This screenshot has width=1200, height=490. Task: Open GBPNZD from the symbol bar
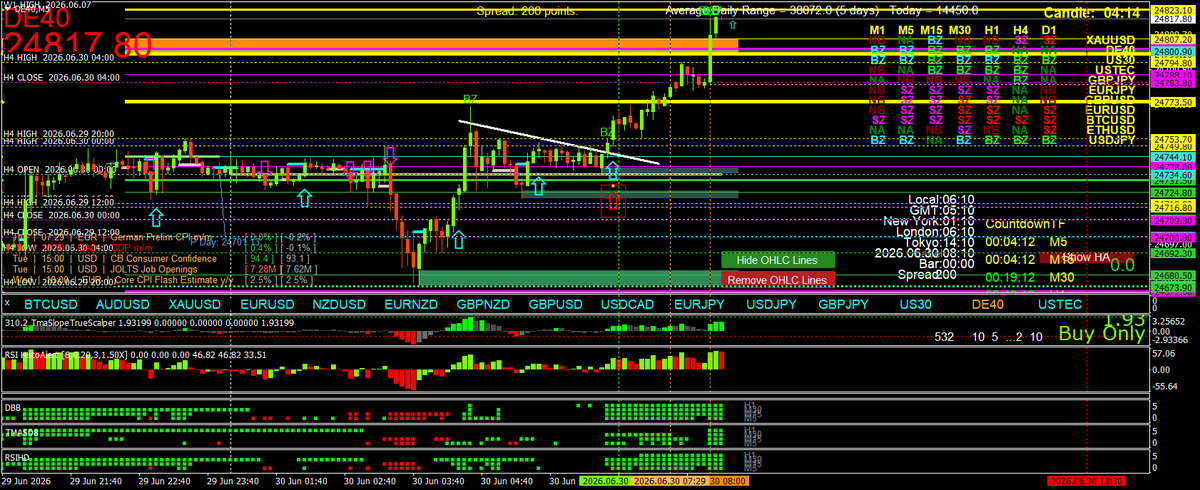[x=484, y=303]
